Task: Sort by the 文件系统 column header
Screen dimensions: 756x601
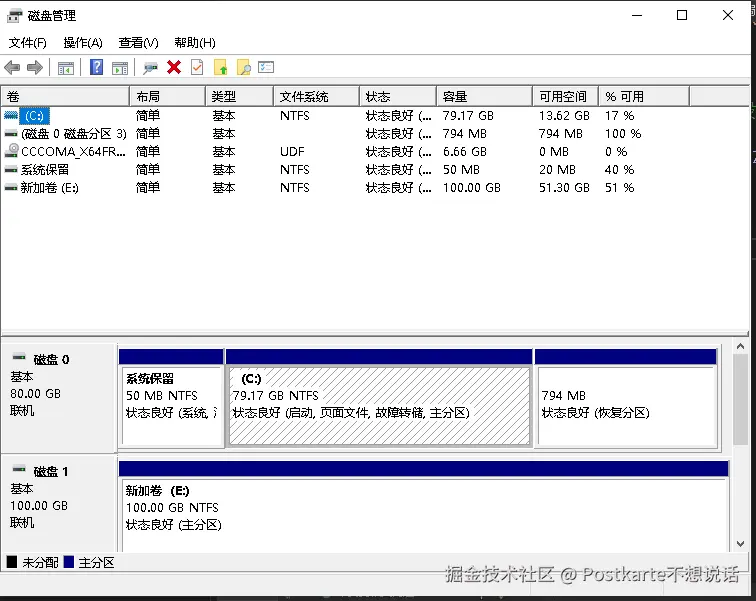Action: point(317,96)
